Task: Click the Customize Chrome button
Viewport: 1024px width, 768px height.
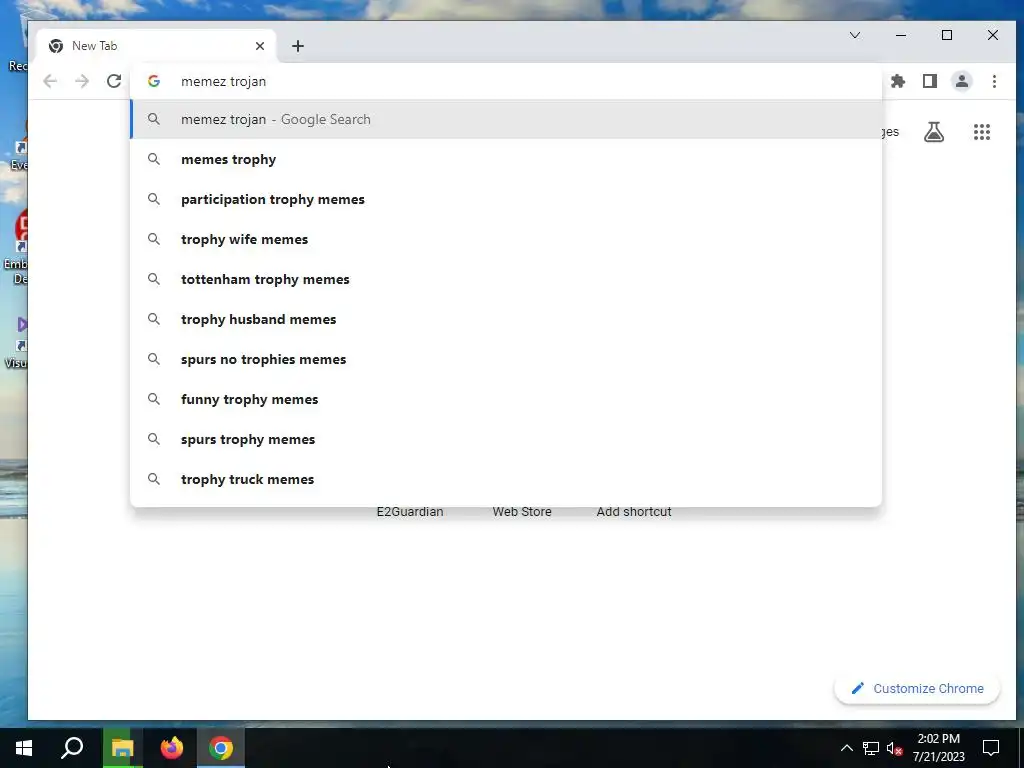Action: tap(917, 688)
